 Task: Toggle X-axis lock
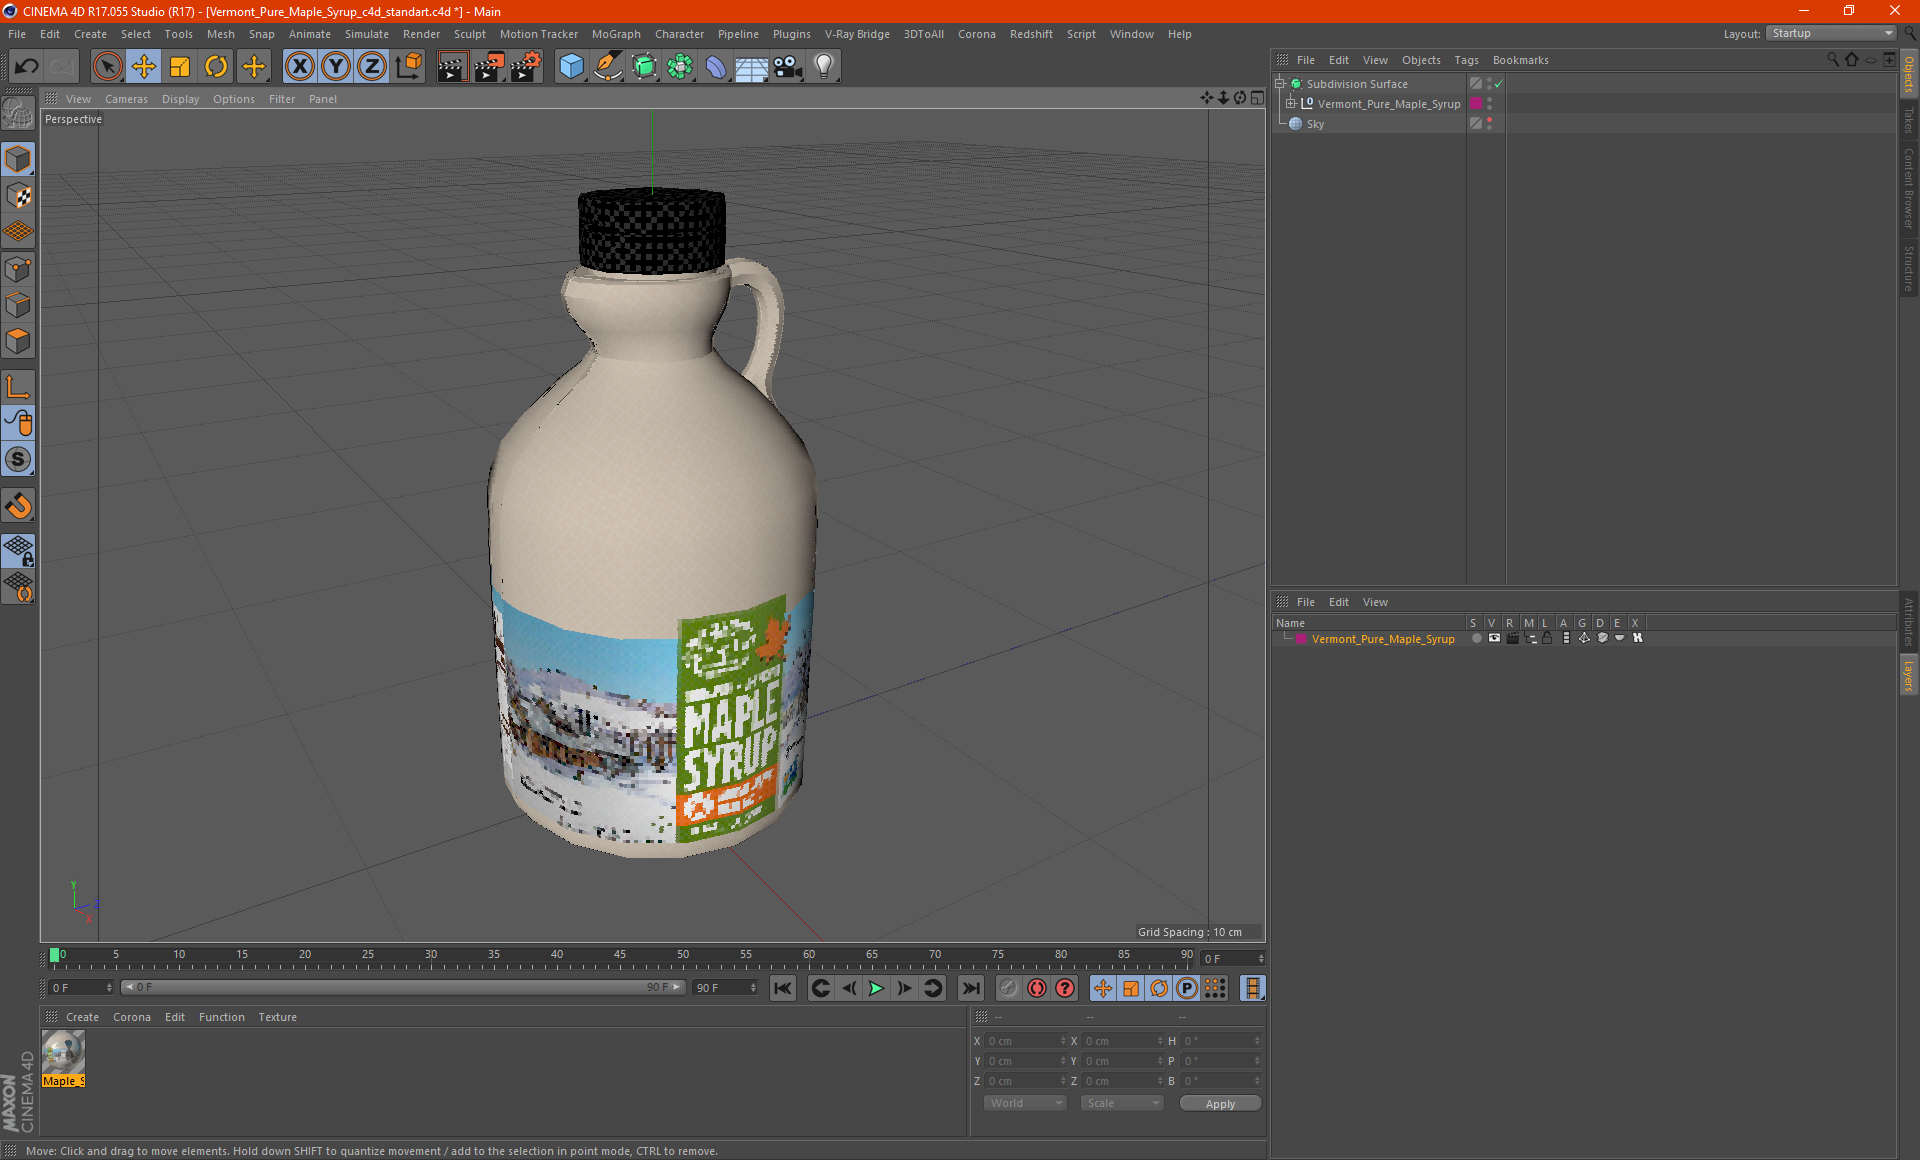pyautogui.click(x=299, y=67)
